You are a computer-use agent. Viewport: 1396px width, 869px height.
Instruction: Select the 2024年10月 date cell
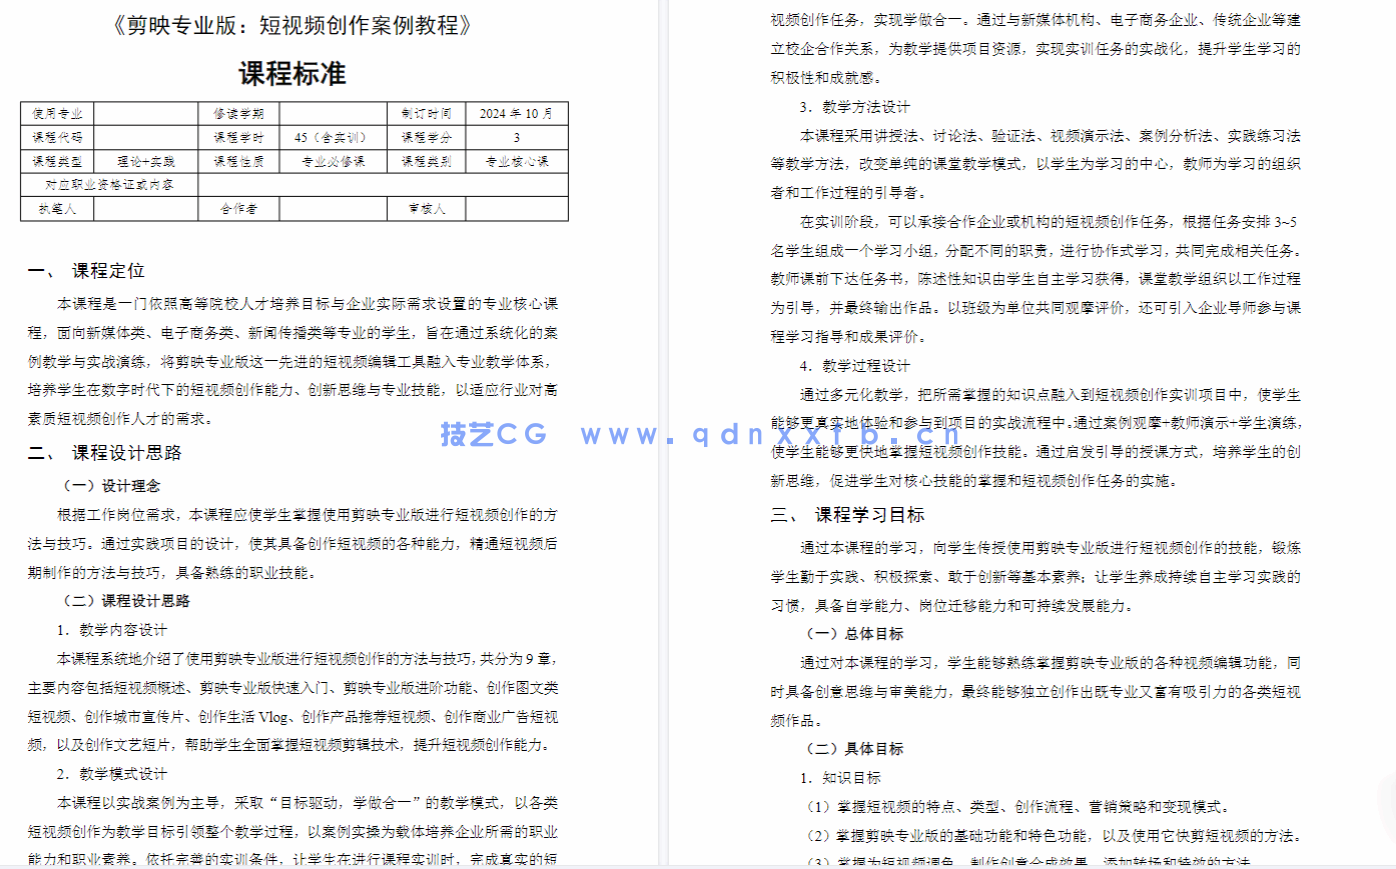coord(516,113)
